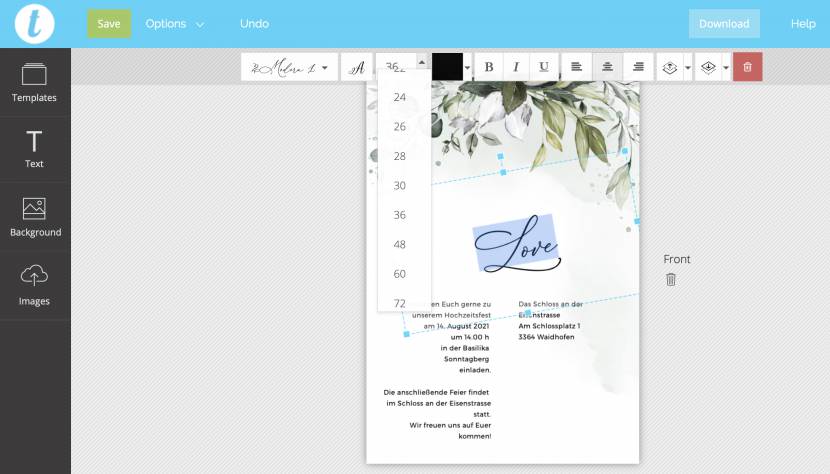Click the trash icon under Front
Image resolution: width=830 pixels, height=474 pixels.
(671, 280)
